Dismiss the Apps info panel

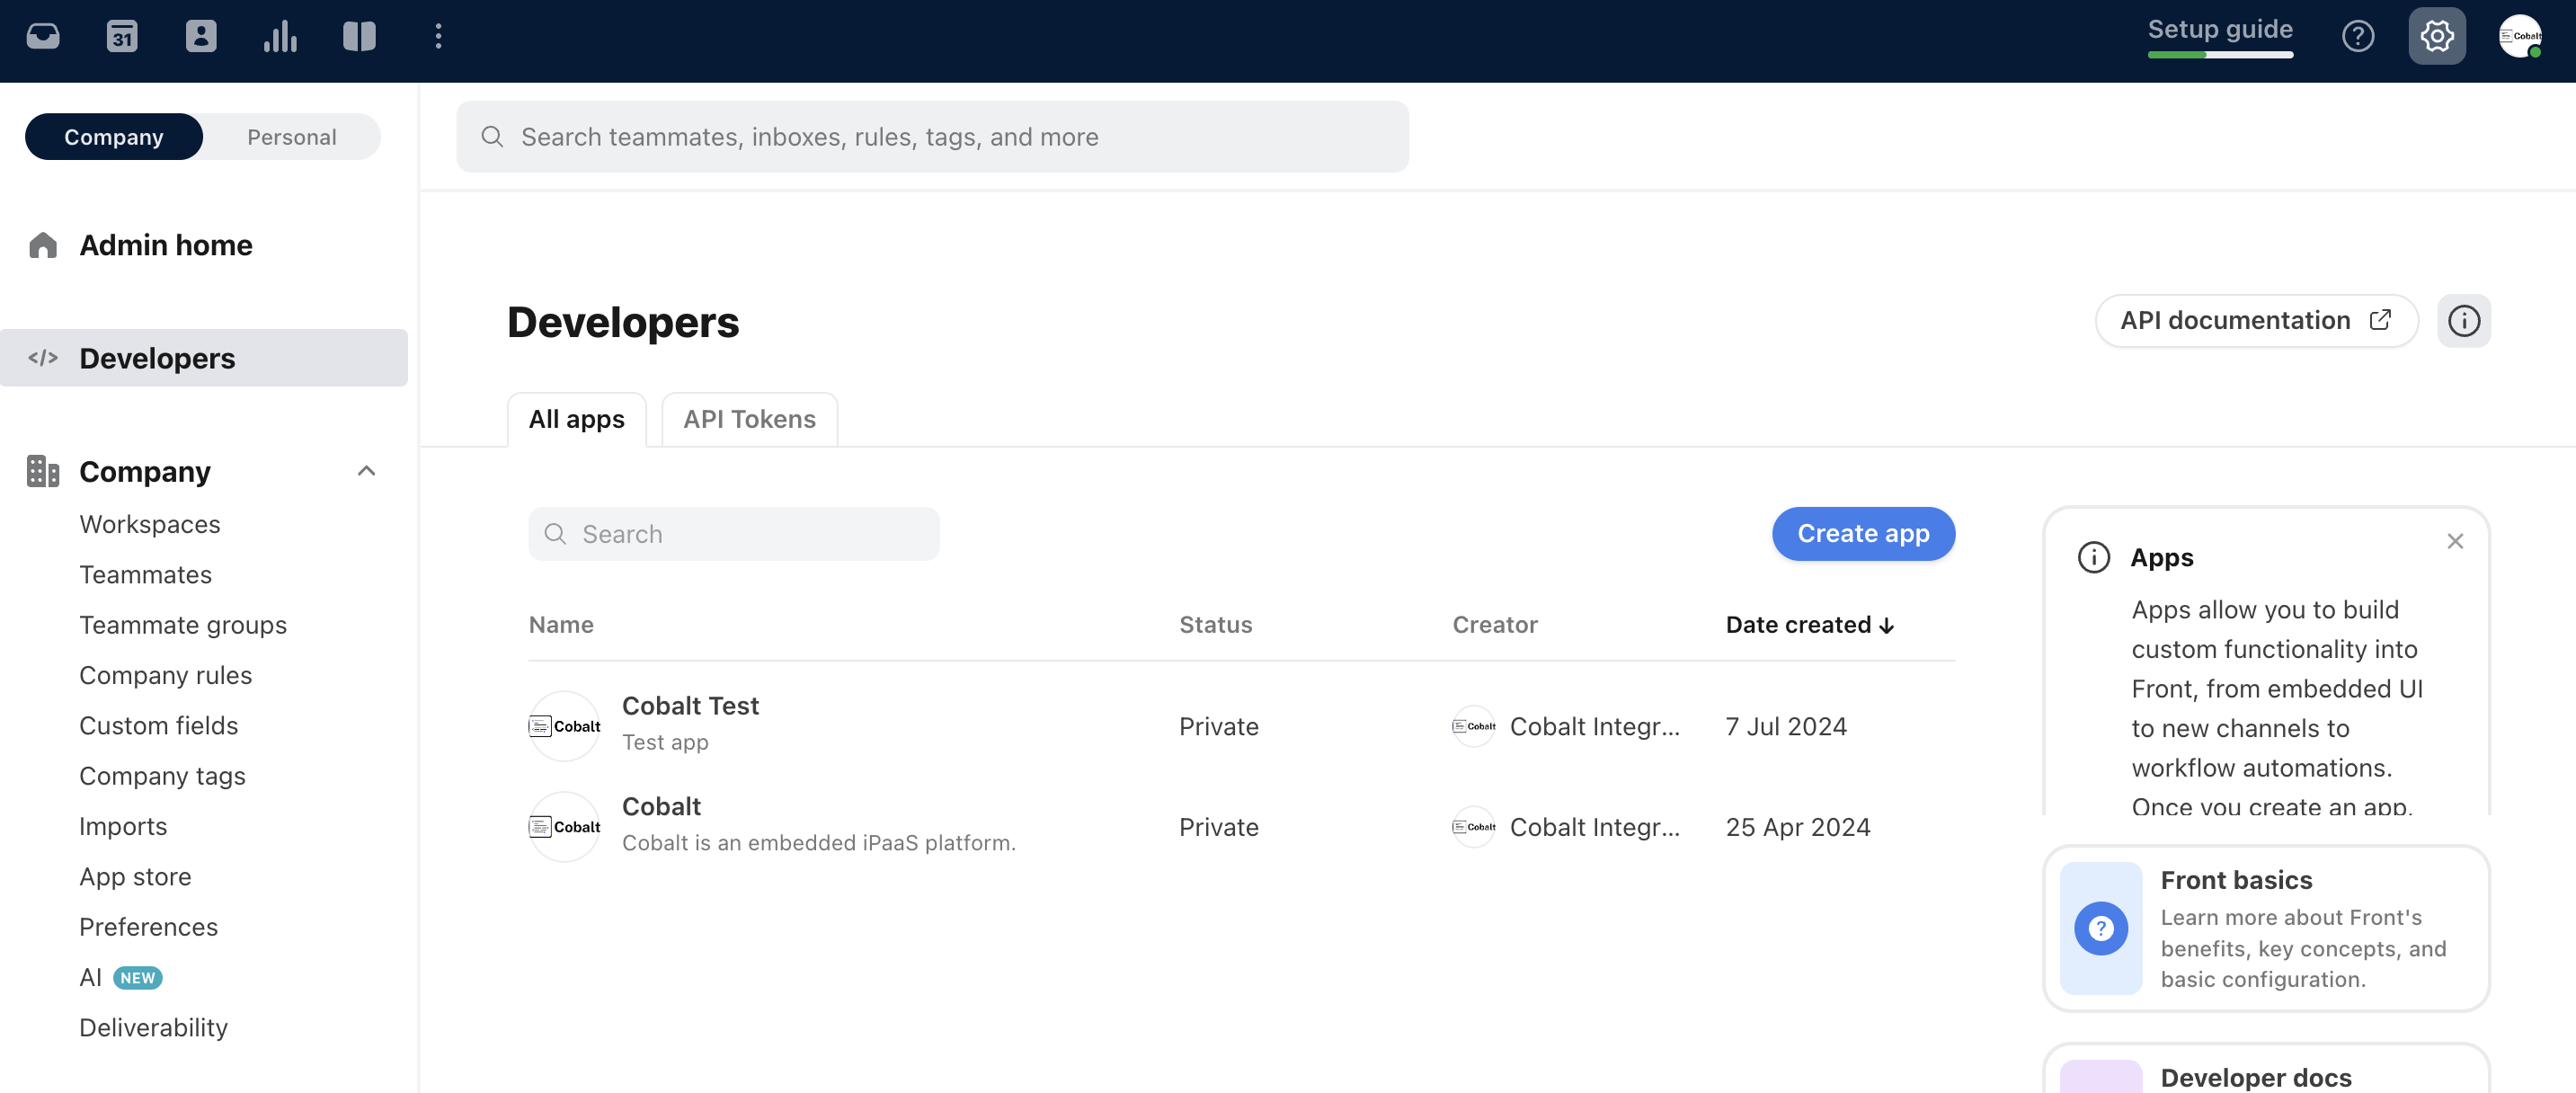pyautogui.click(x=2455, y=541)
